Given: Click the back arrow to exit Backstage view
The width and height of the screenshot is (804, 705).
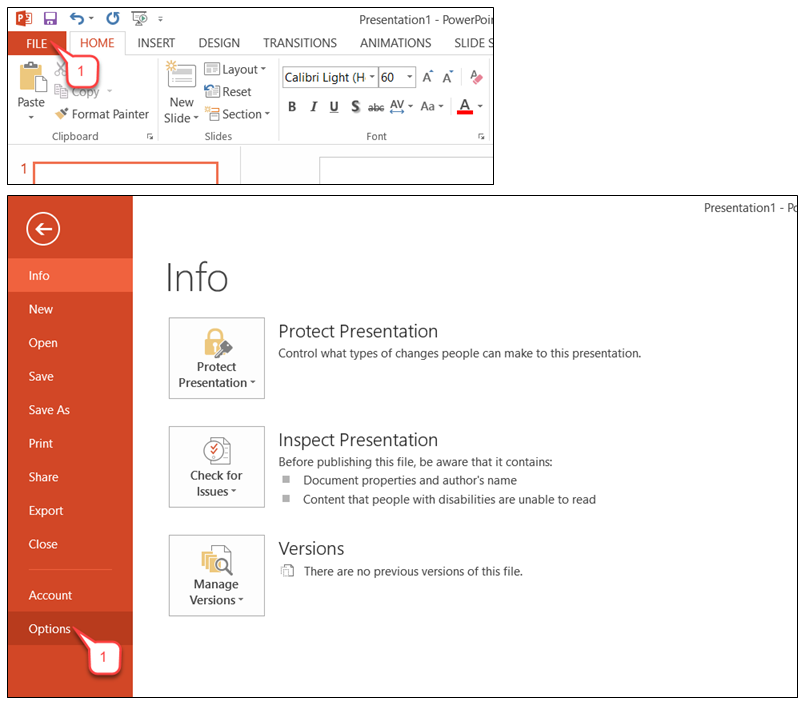Looking at the screenshot, I should coord(41,229).
